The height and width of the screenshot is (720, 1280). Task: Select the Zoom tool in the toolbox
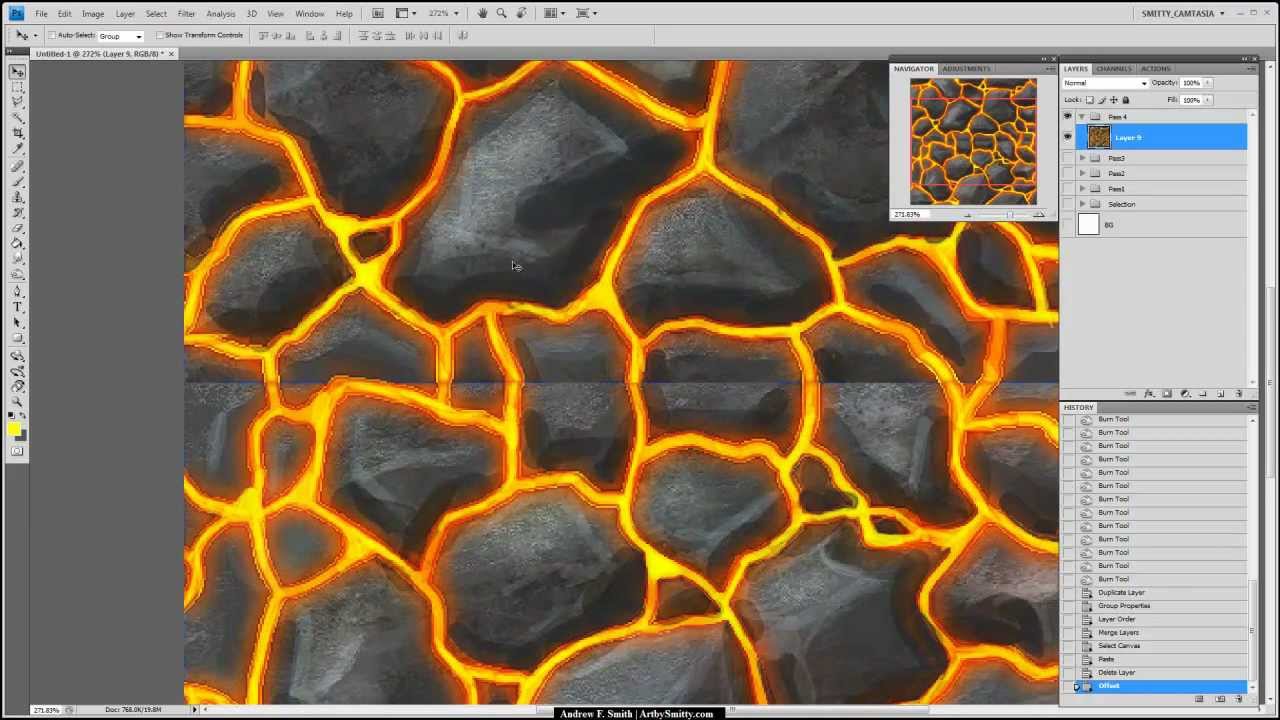[x=18, y=401]
